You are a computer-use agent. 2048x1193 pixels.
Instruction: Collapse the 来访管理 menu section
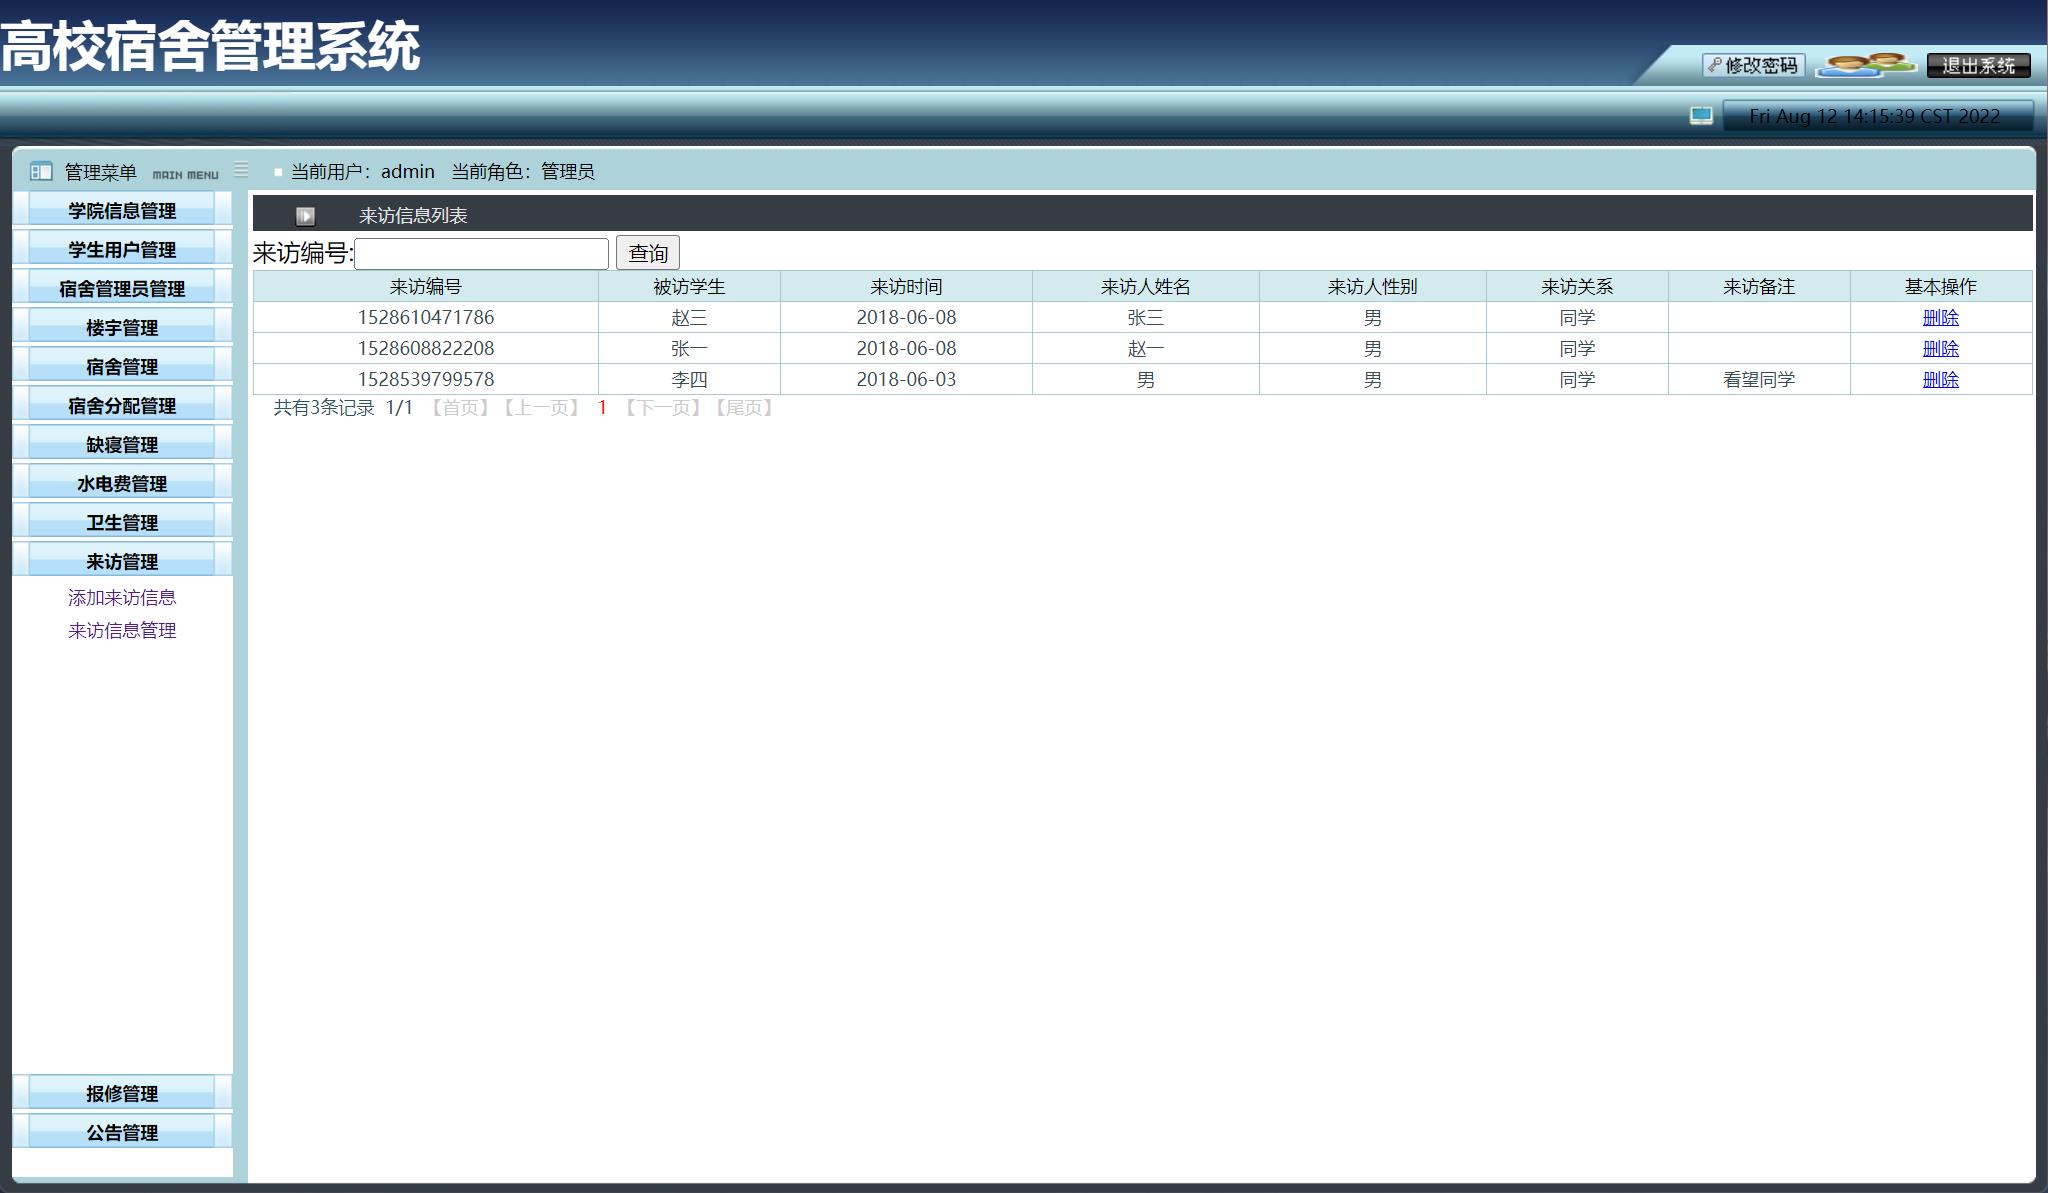coord(122,561)
